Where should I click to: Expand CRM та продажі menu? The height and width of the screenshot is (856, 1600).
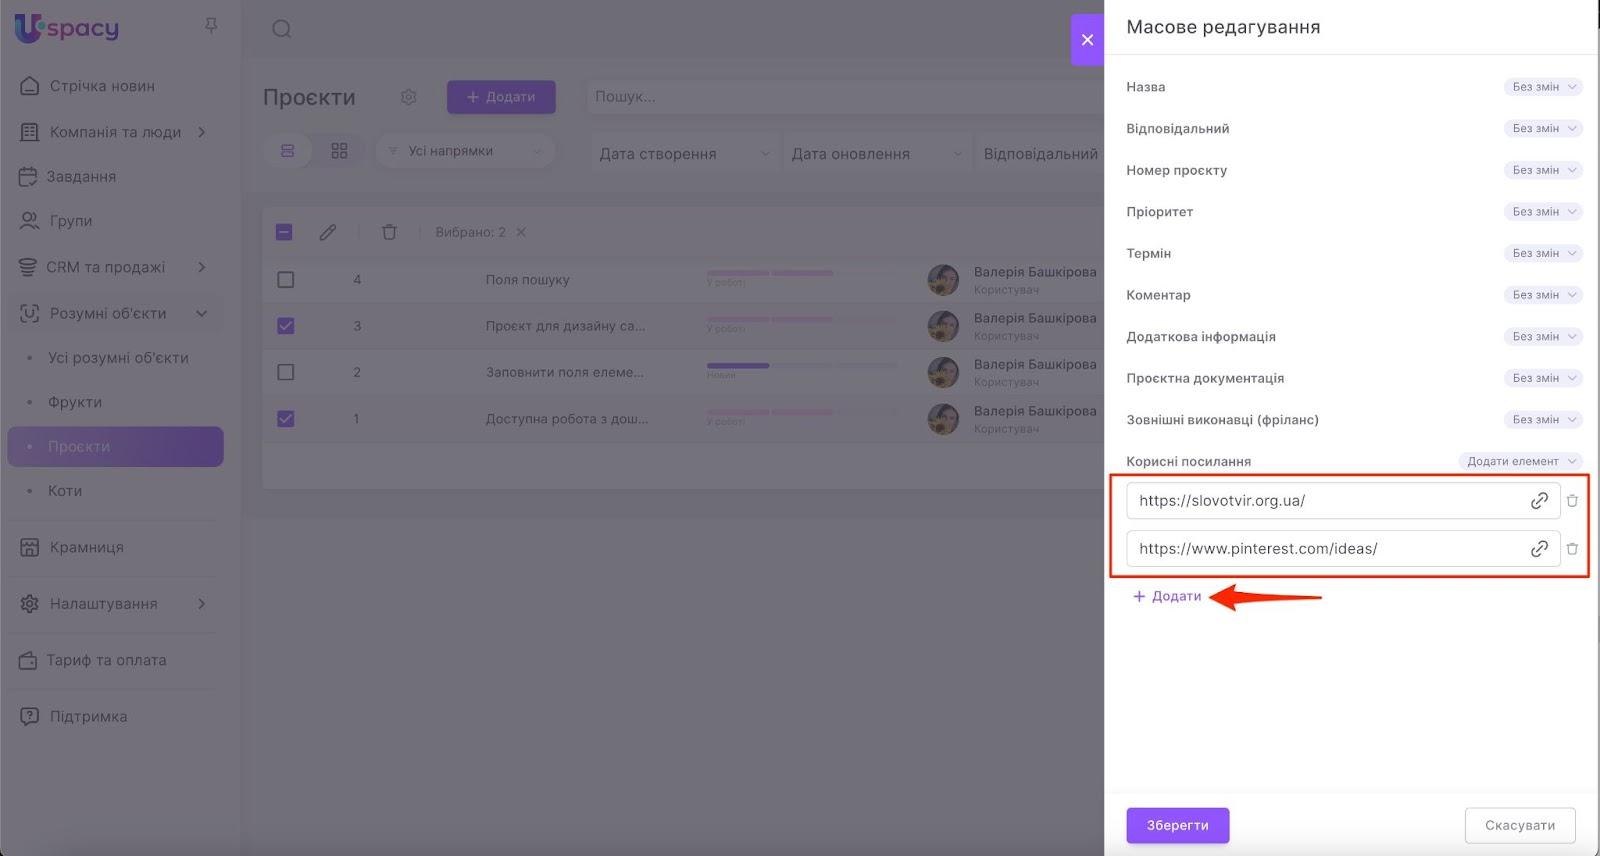115,267
